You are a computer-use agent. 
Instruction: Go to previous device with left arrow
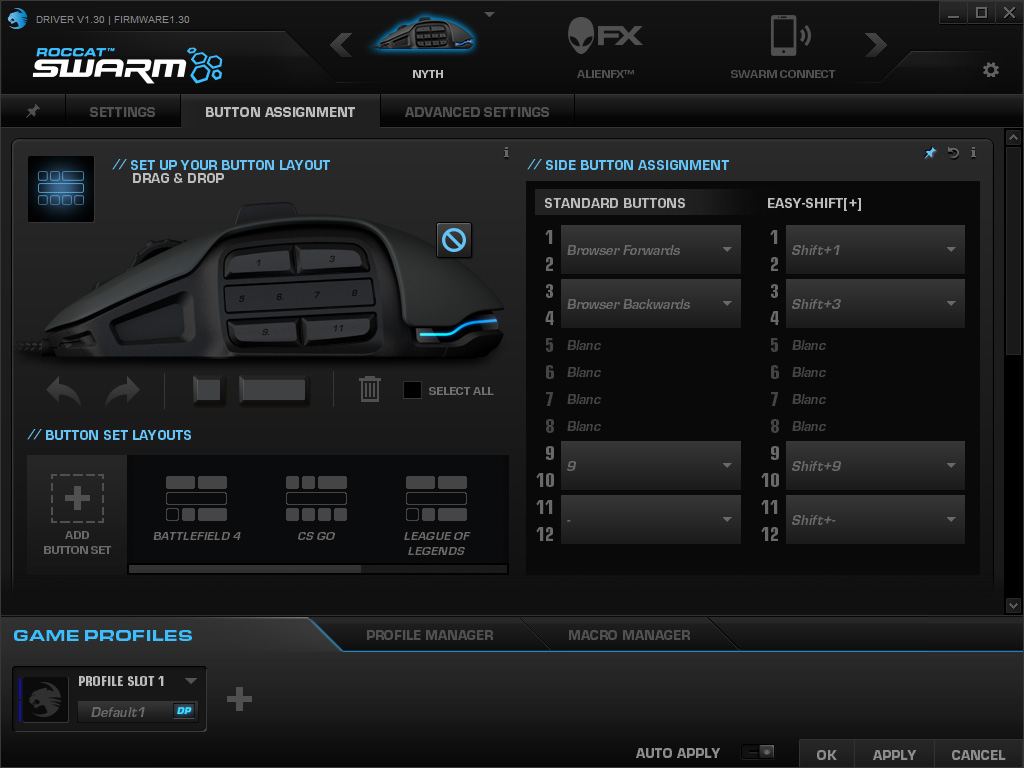341,45
